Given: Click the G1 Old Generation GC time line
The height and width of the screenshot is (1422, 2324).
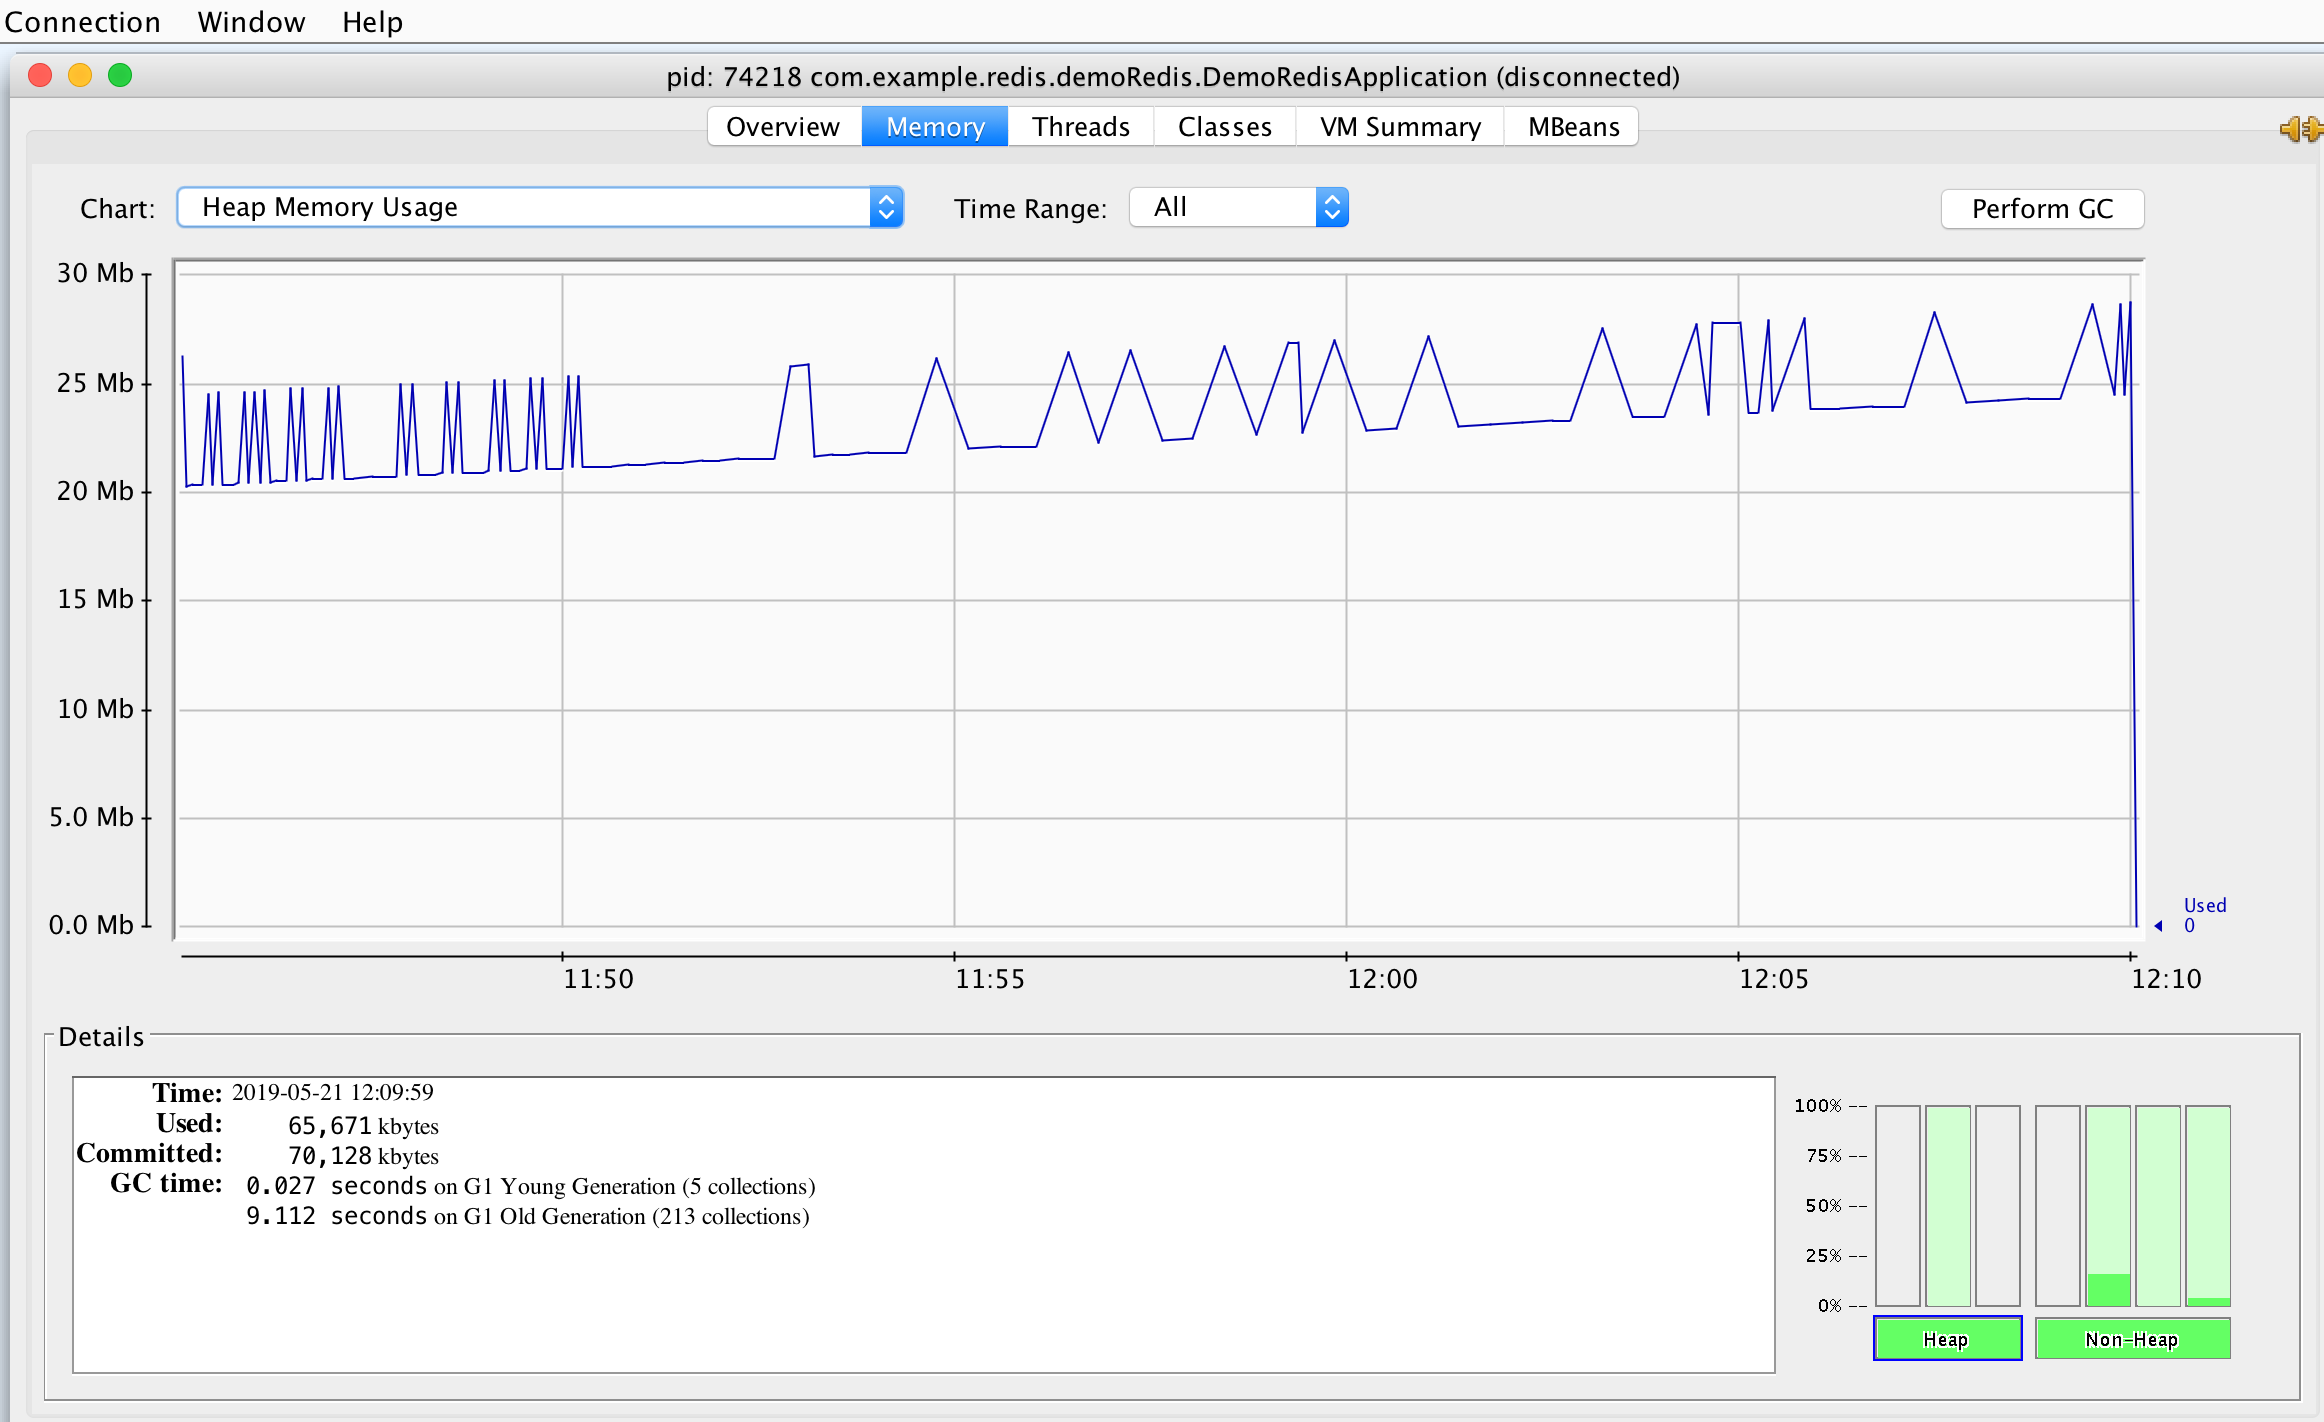Looking at the screenshot, I should (527, 1216).
